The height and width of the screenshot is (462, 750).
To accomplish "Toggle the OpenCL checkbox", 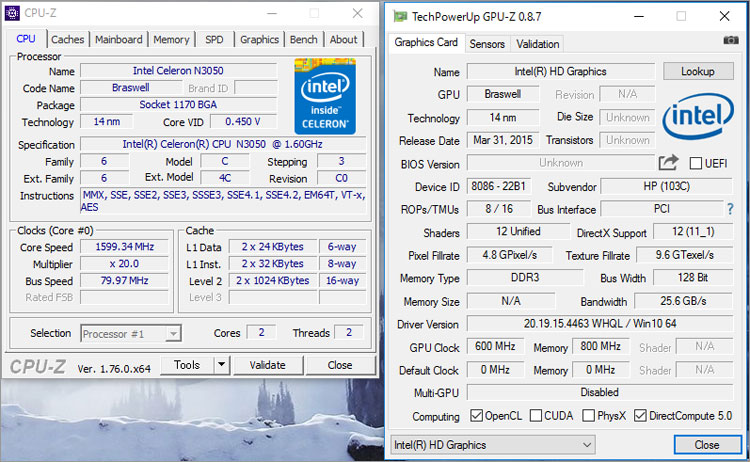I will coord(476,416).
